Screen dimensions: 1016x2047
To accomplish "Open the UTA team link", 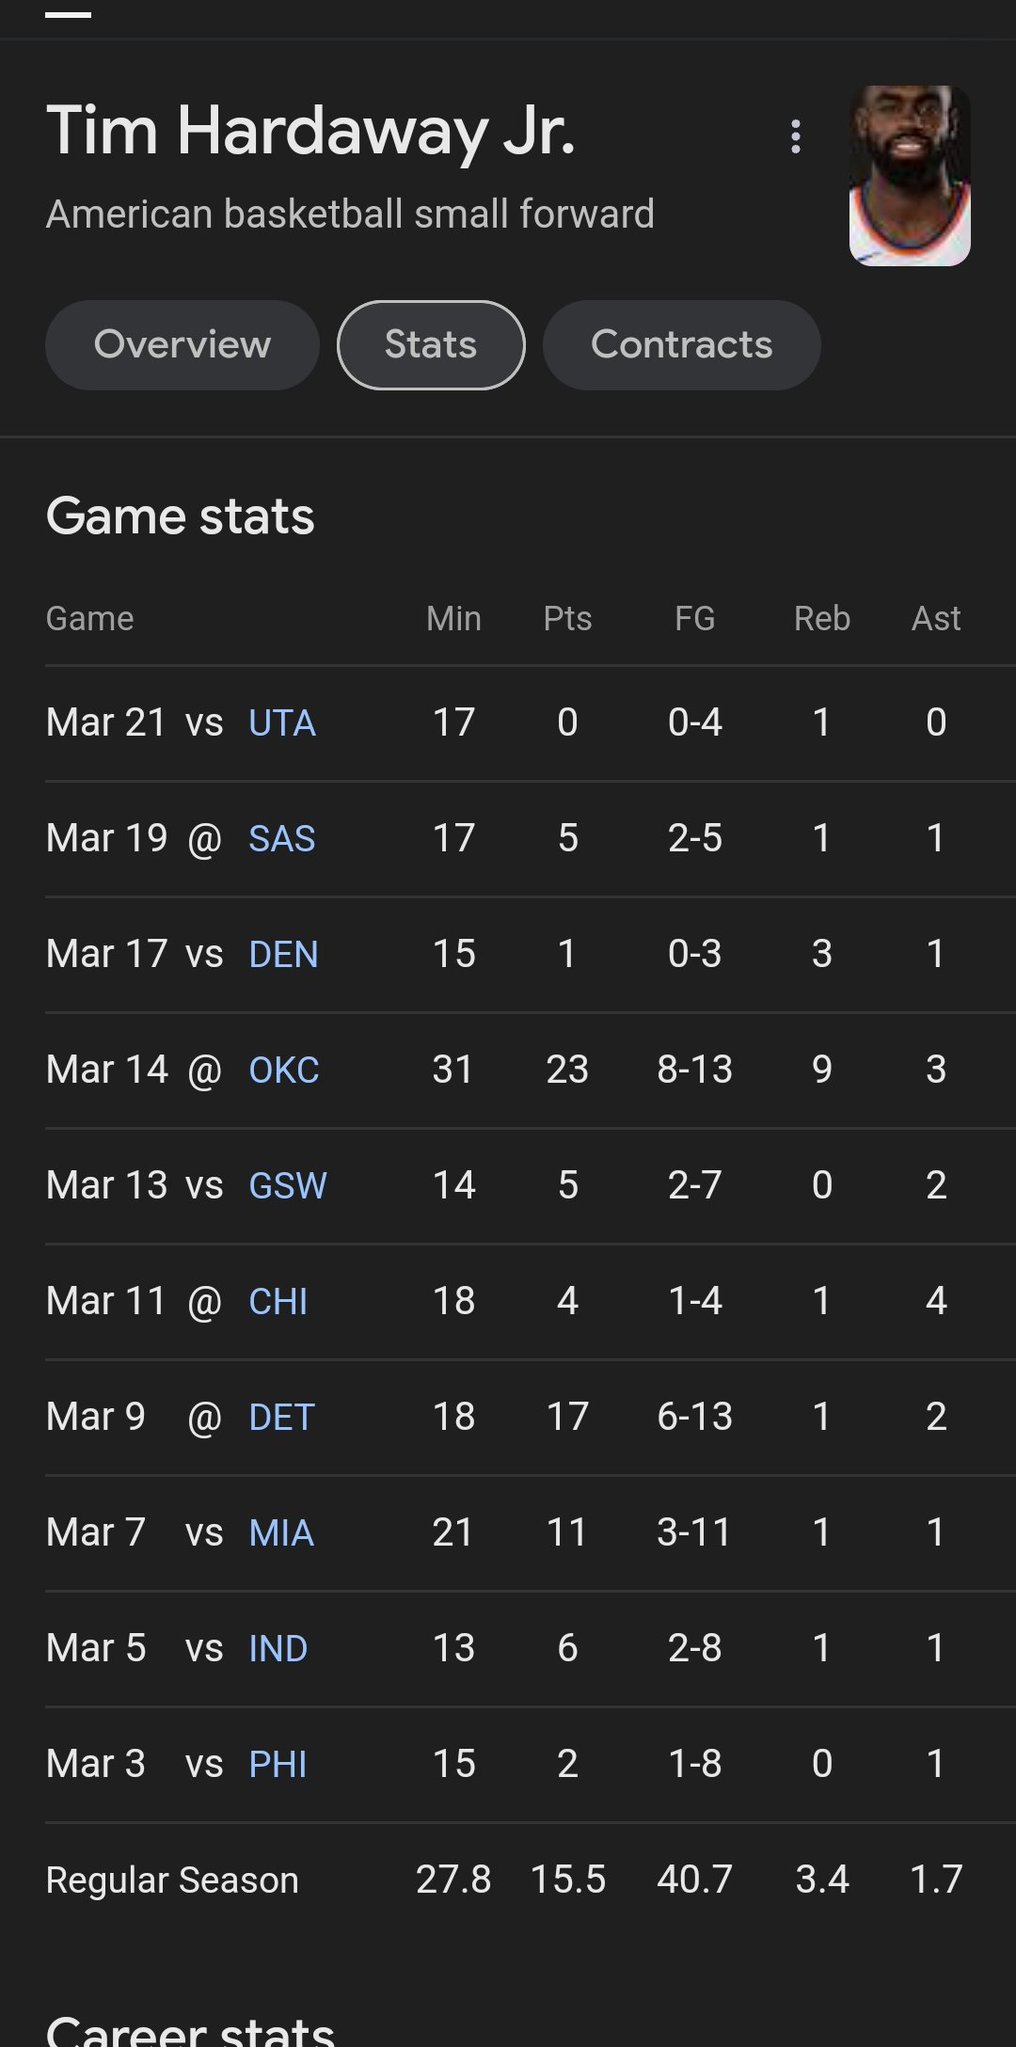I will 282,723.
